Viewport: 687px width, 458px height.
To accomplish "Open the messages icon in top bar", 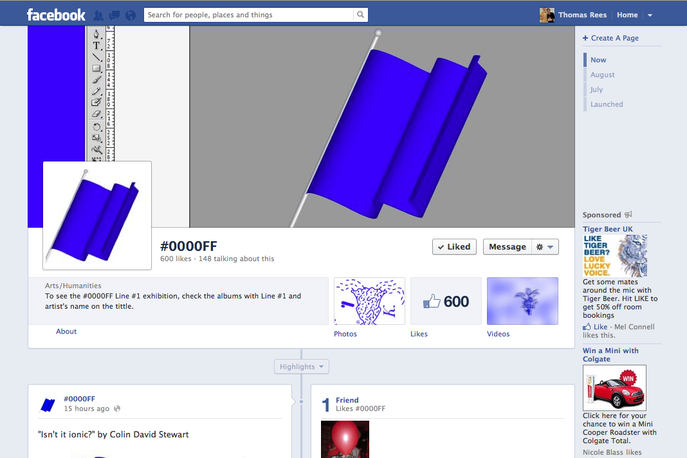I will pos(115,15).
